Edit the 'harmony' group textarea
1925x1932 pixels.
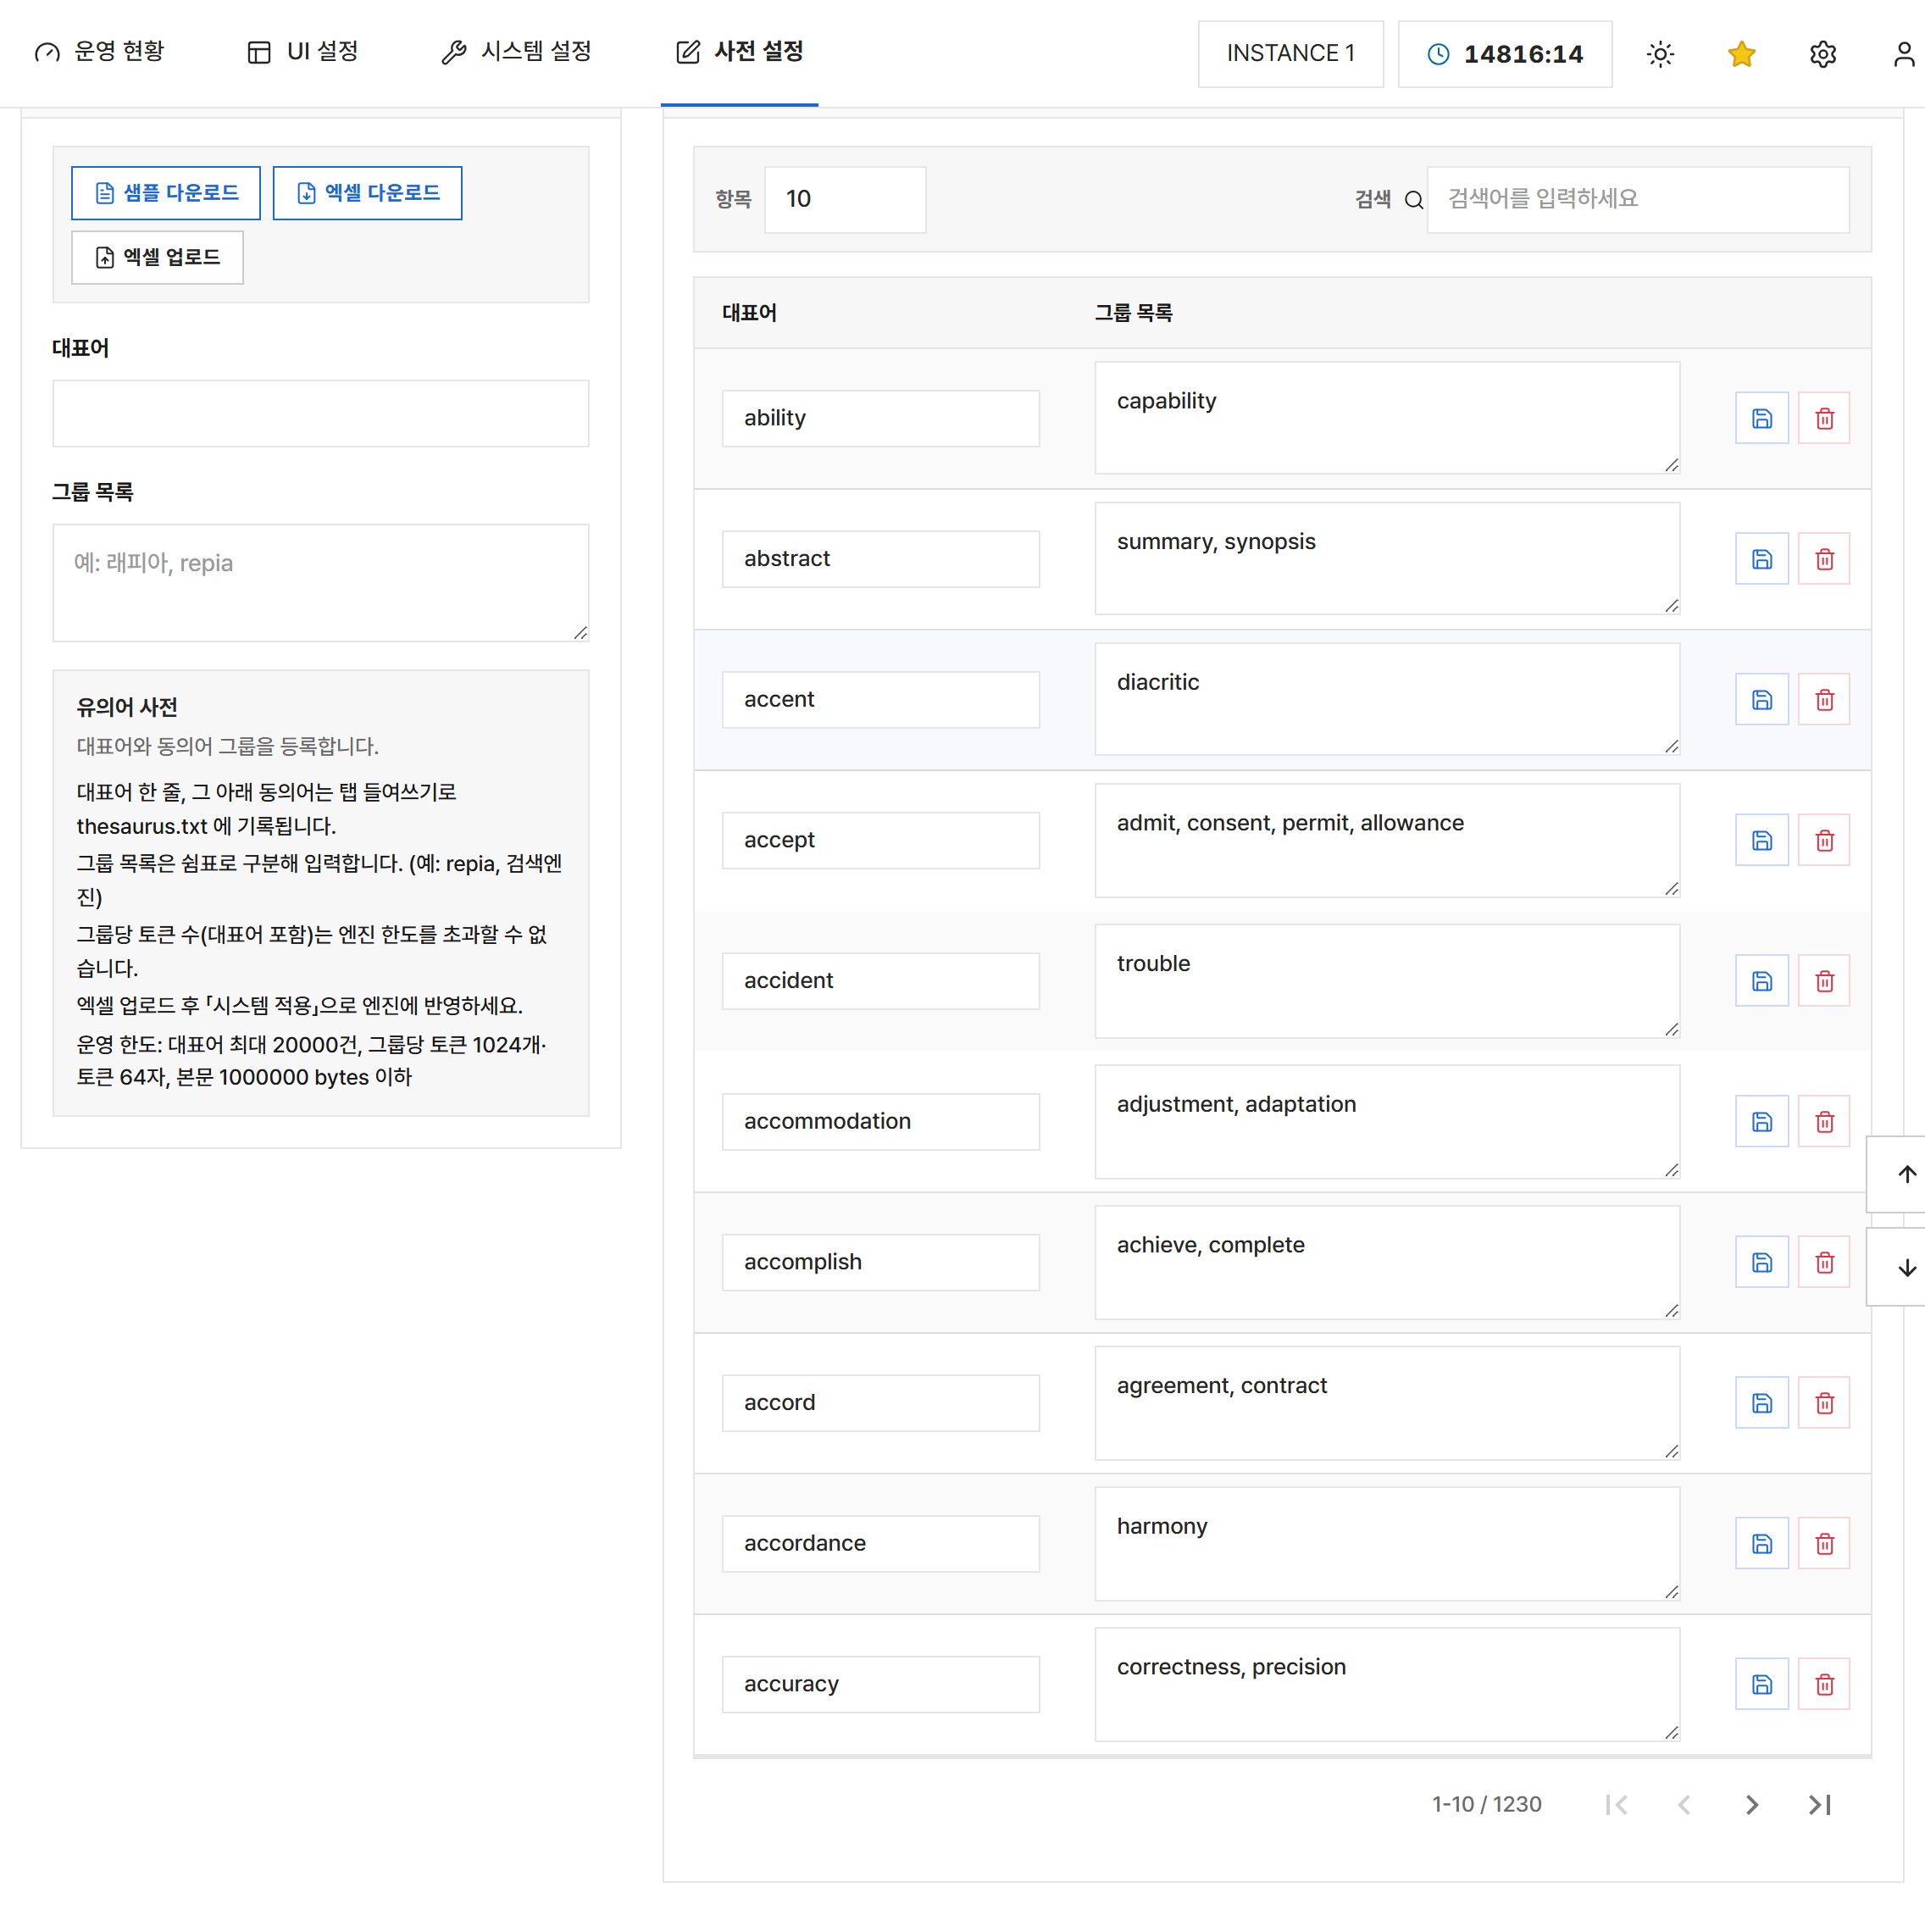click(x=1387, y=1544)
